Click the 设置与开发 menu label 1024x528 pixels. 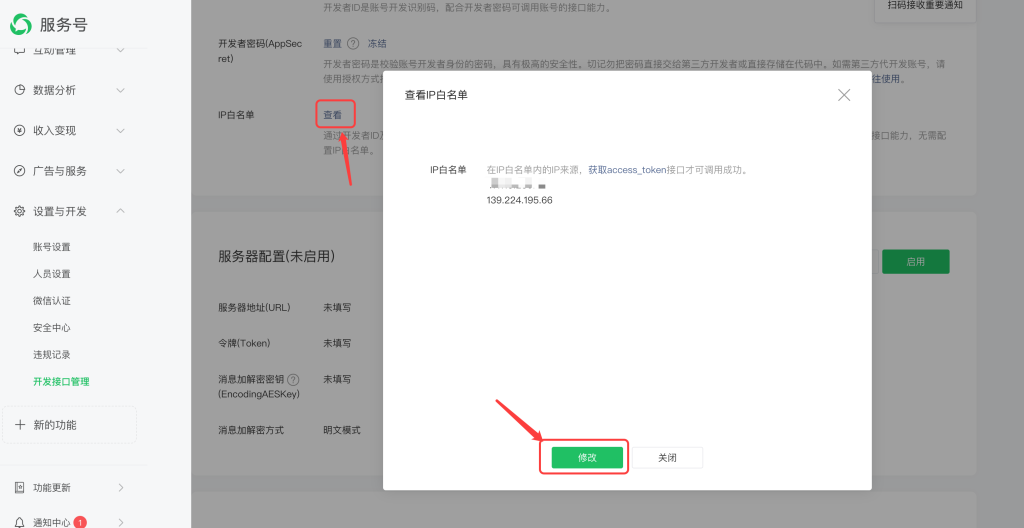59,212
